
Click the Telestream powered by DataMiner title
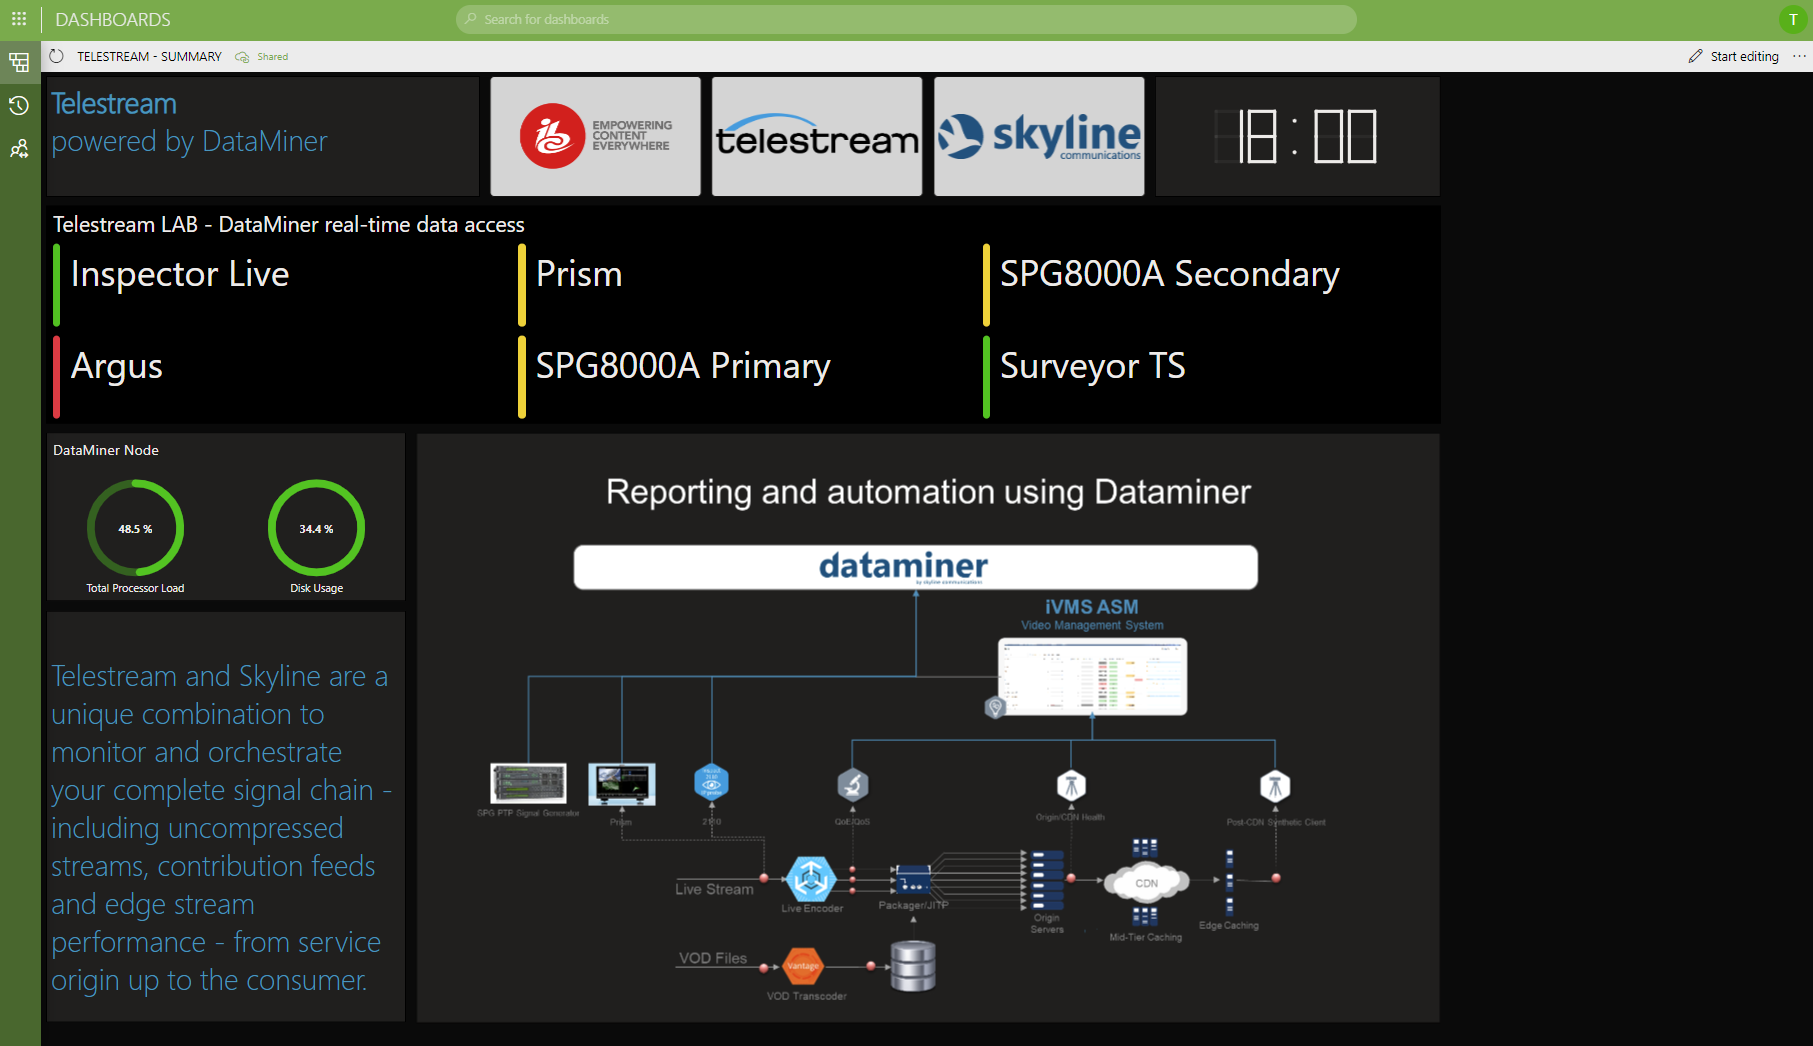pyautogui.click(x=189, y=122)
